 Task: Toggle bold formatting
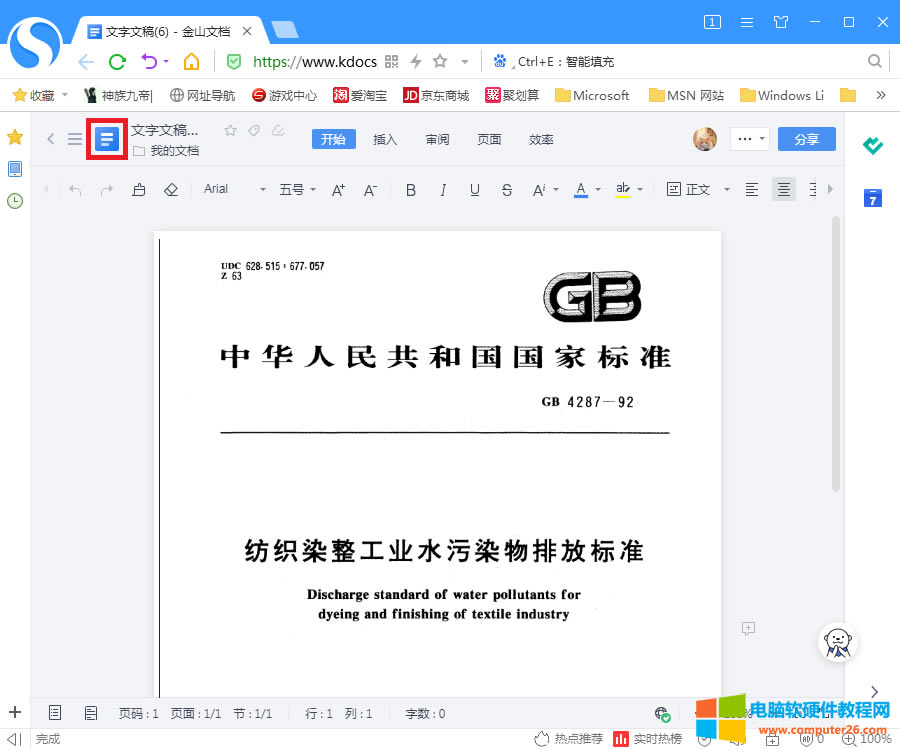410,189
